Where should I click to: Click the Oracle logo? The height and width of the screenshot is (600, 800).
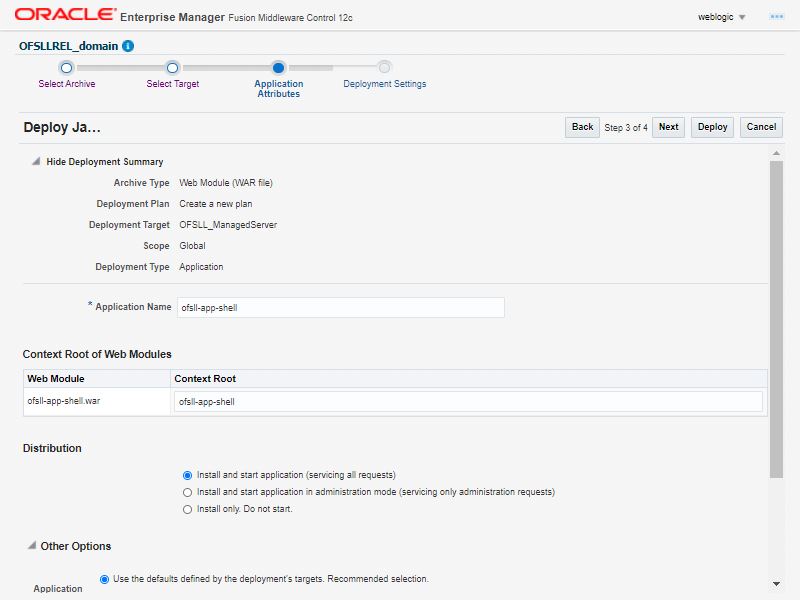coord(65,14)
